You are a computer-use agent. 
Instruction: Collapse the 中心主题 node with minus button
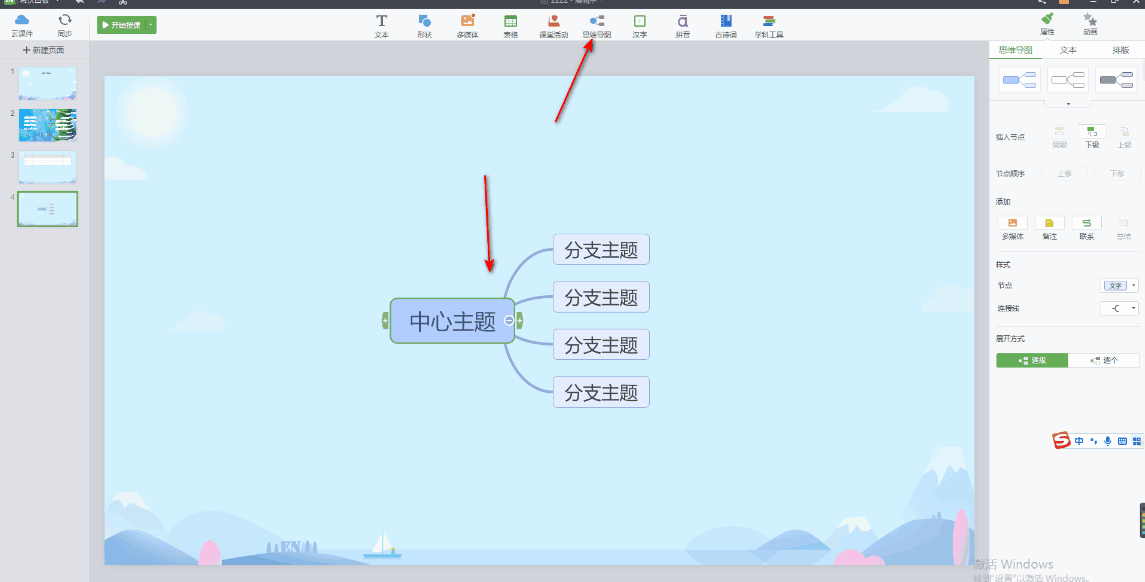point(509,320)
